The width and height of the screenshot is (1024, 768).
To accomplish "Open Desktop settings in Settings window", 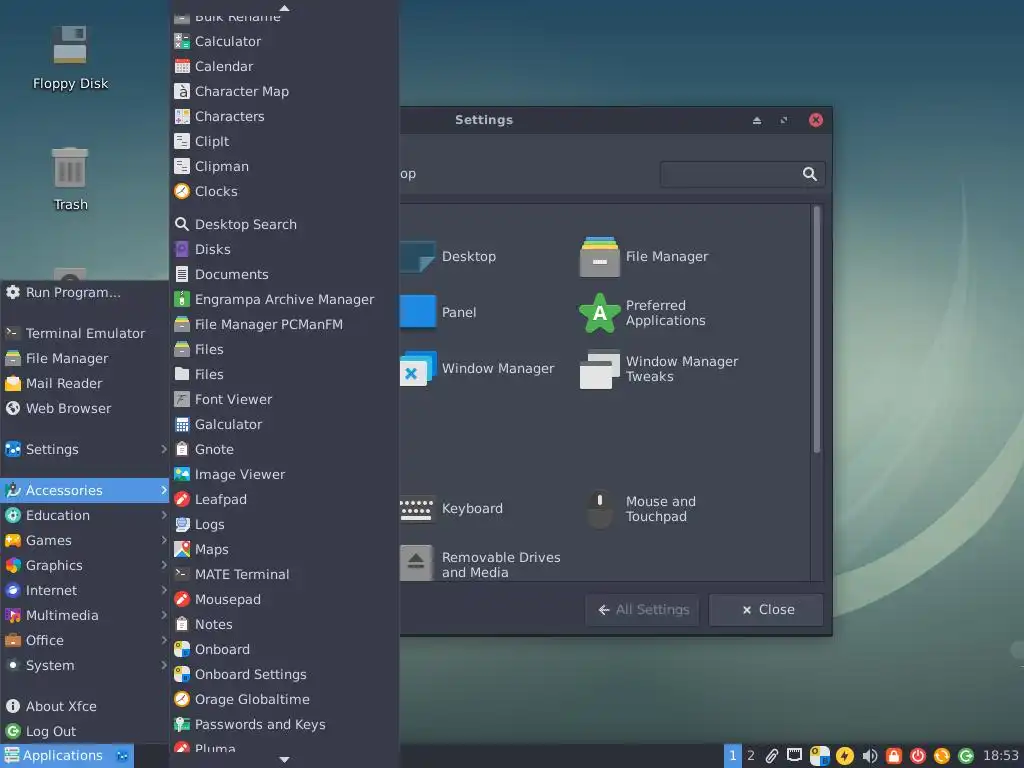I will tap(449, 257).
